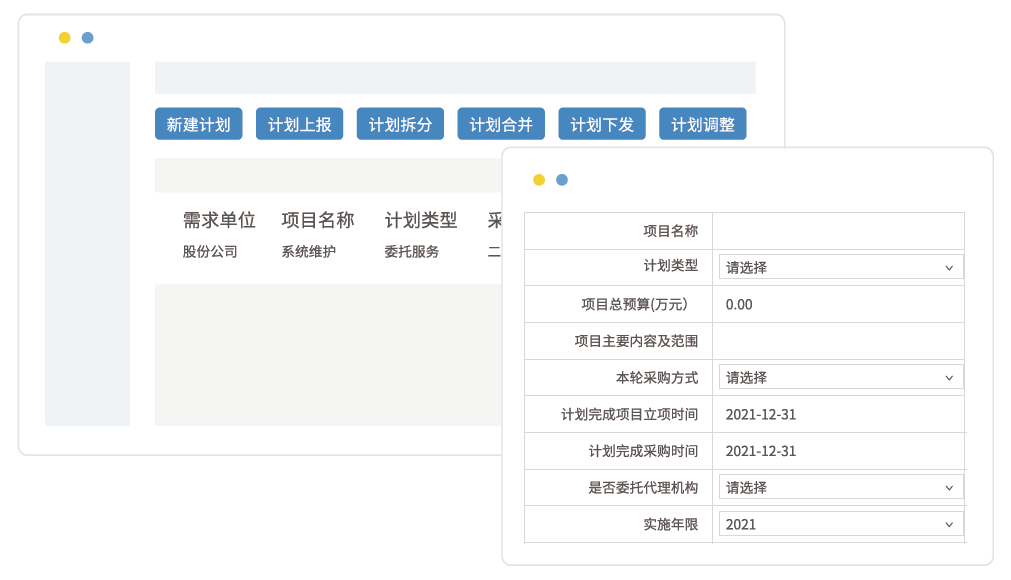This screenshot has height=580, width=1011.
Task: Expand the 实施年限 dropdown showing 2021
Action: (840, 524)
